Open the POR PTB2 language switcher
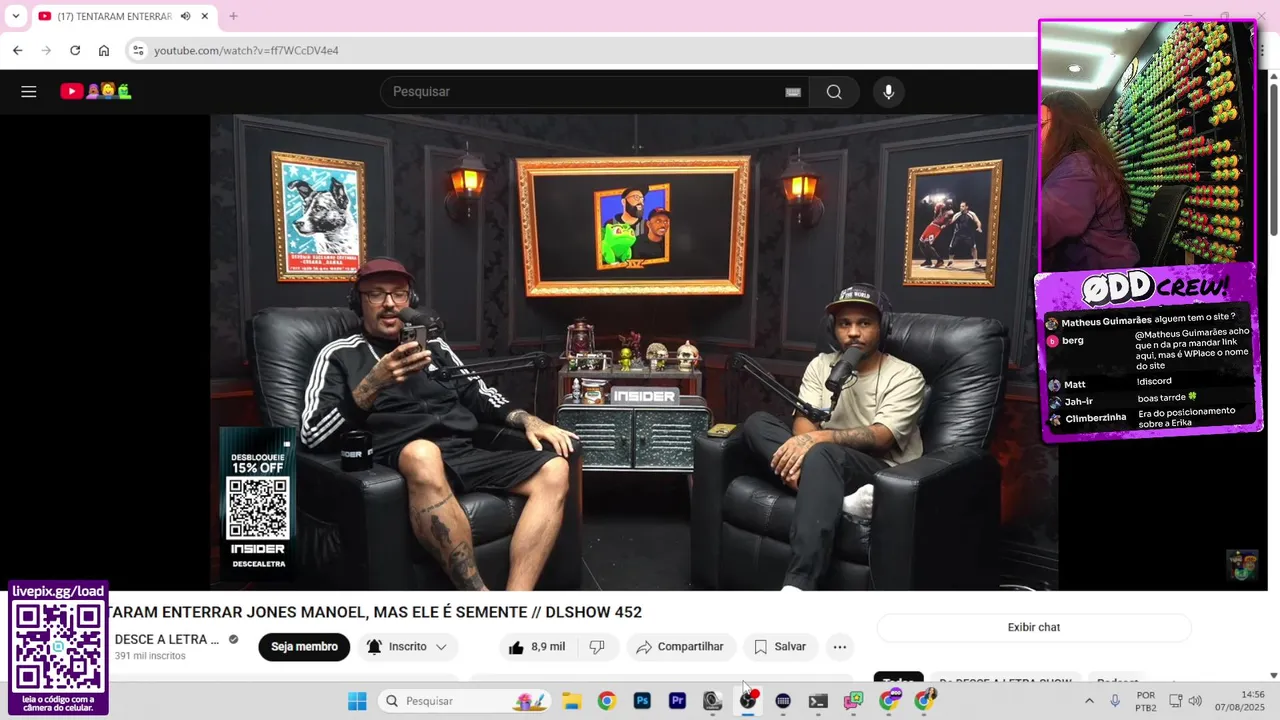Image resolution: width=1280 pixels, height=720 pixels. 1146,701
